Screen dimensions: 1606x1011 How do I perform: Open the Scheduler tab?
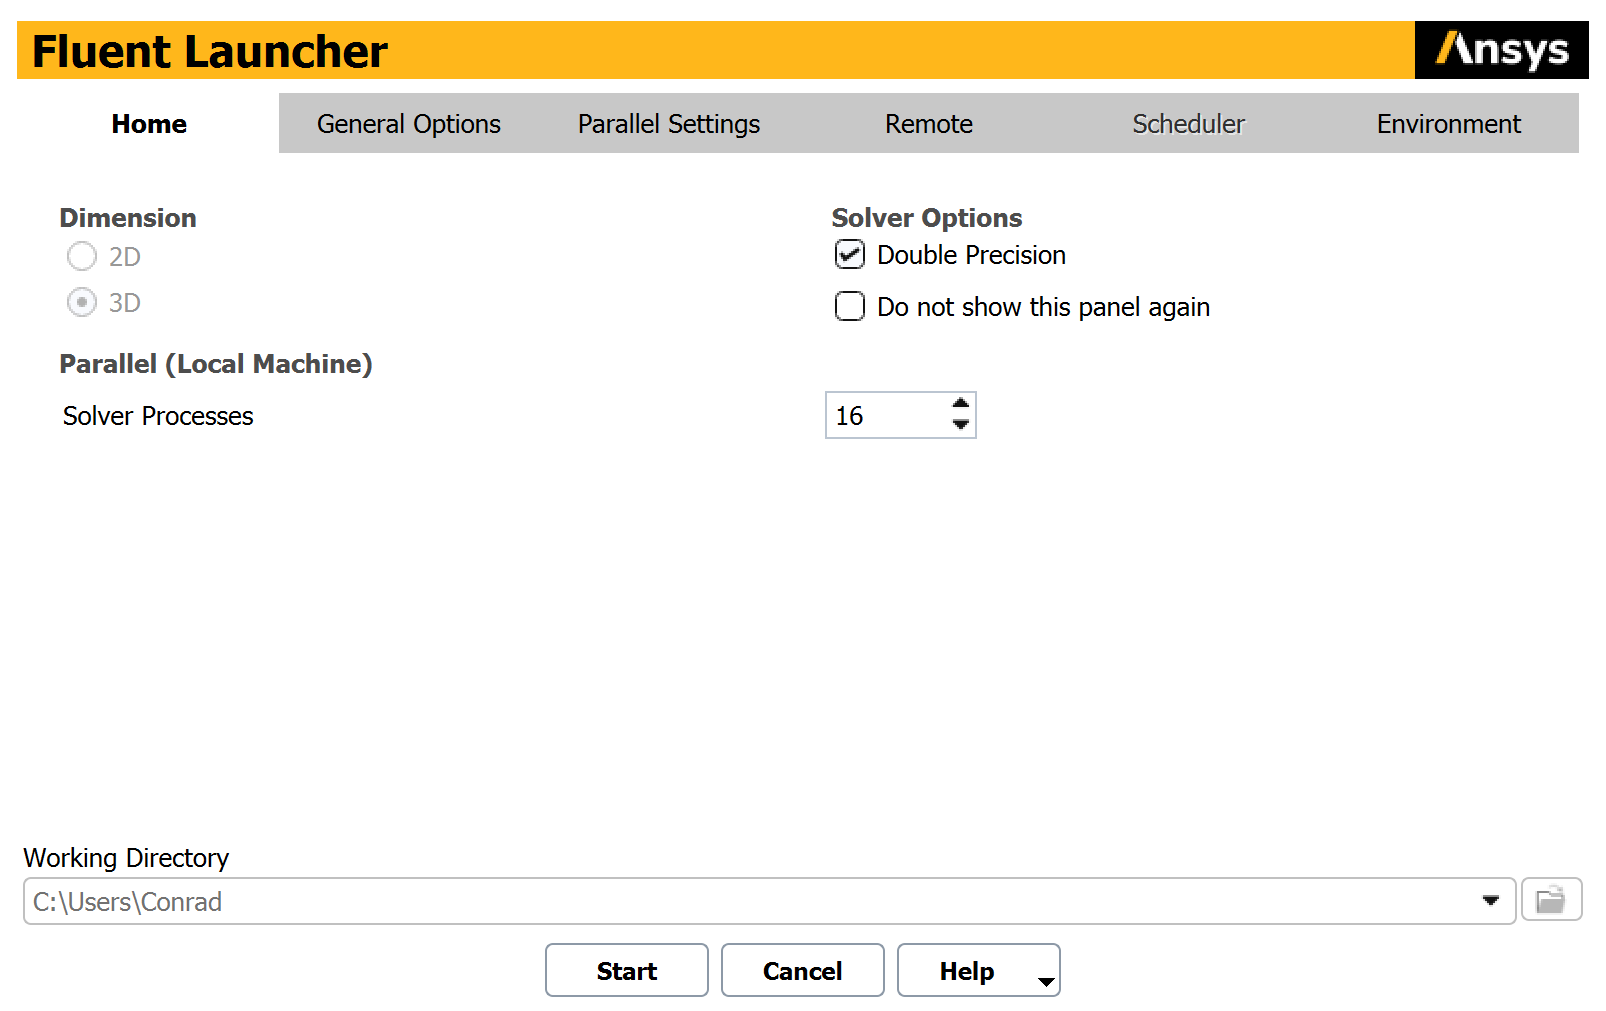[1188, 124]
